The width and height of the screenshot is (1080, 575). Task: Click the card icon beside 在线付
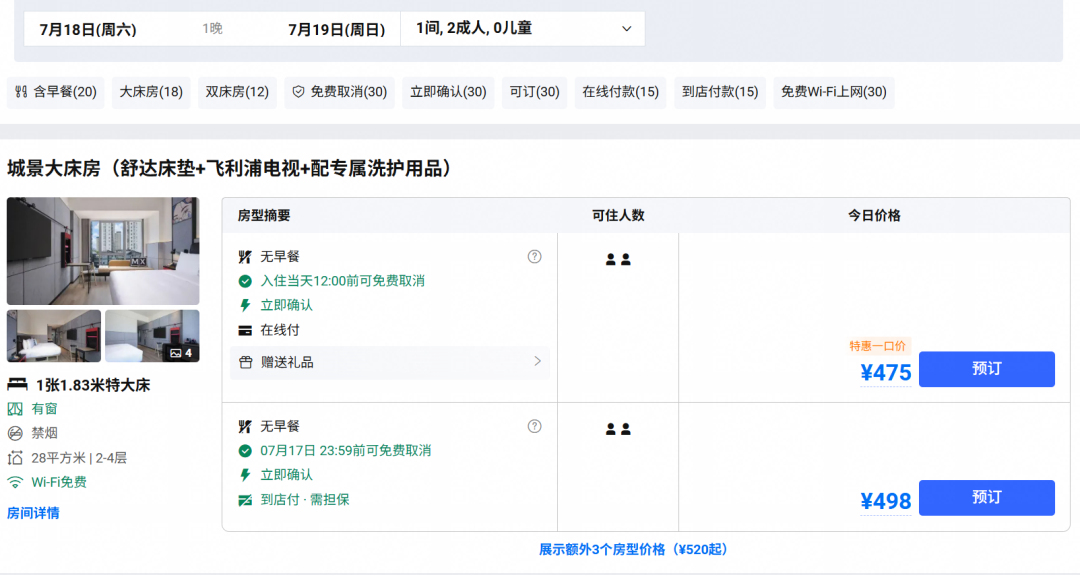(245, 331)
